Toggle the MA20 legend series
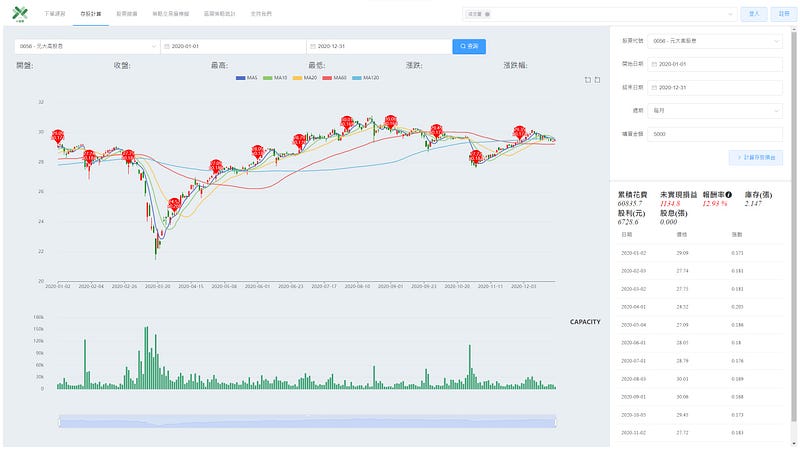 tap(305, 78)
